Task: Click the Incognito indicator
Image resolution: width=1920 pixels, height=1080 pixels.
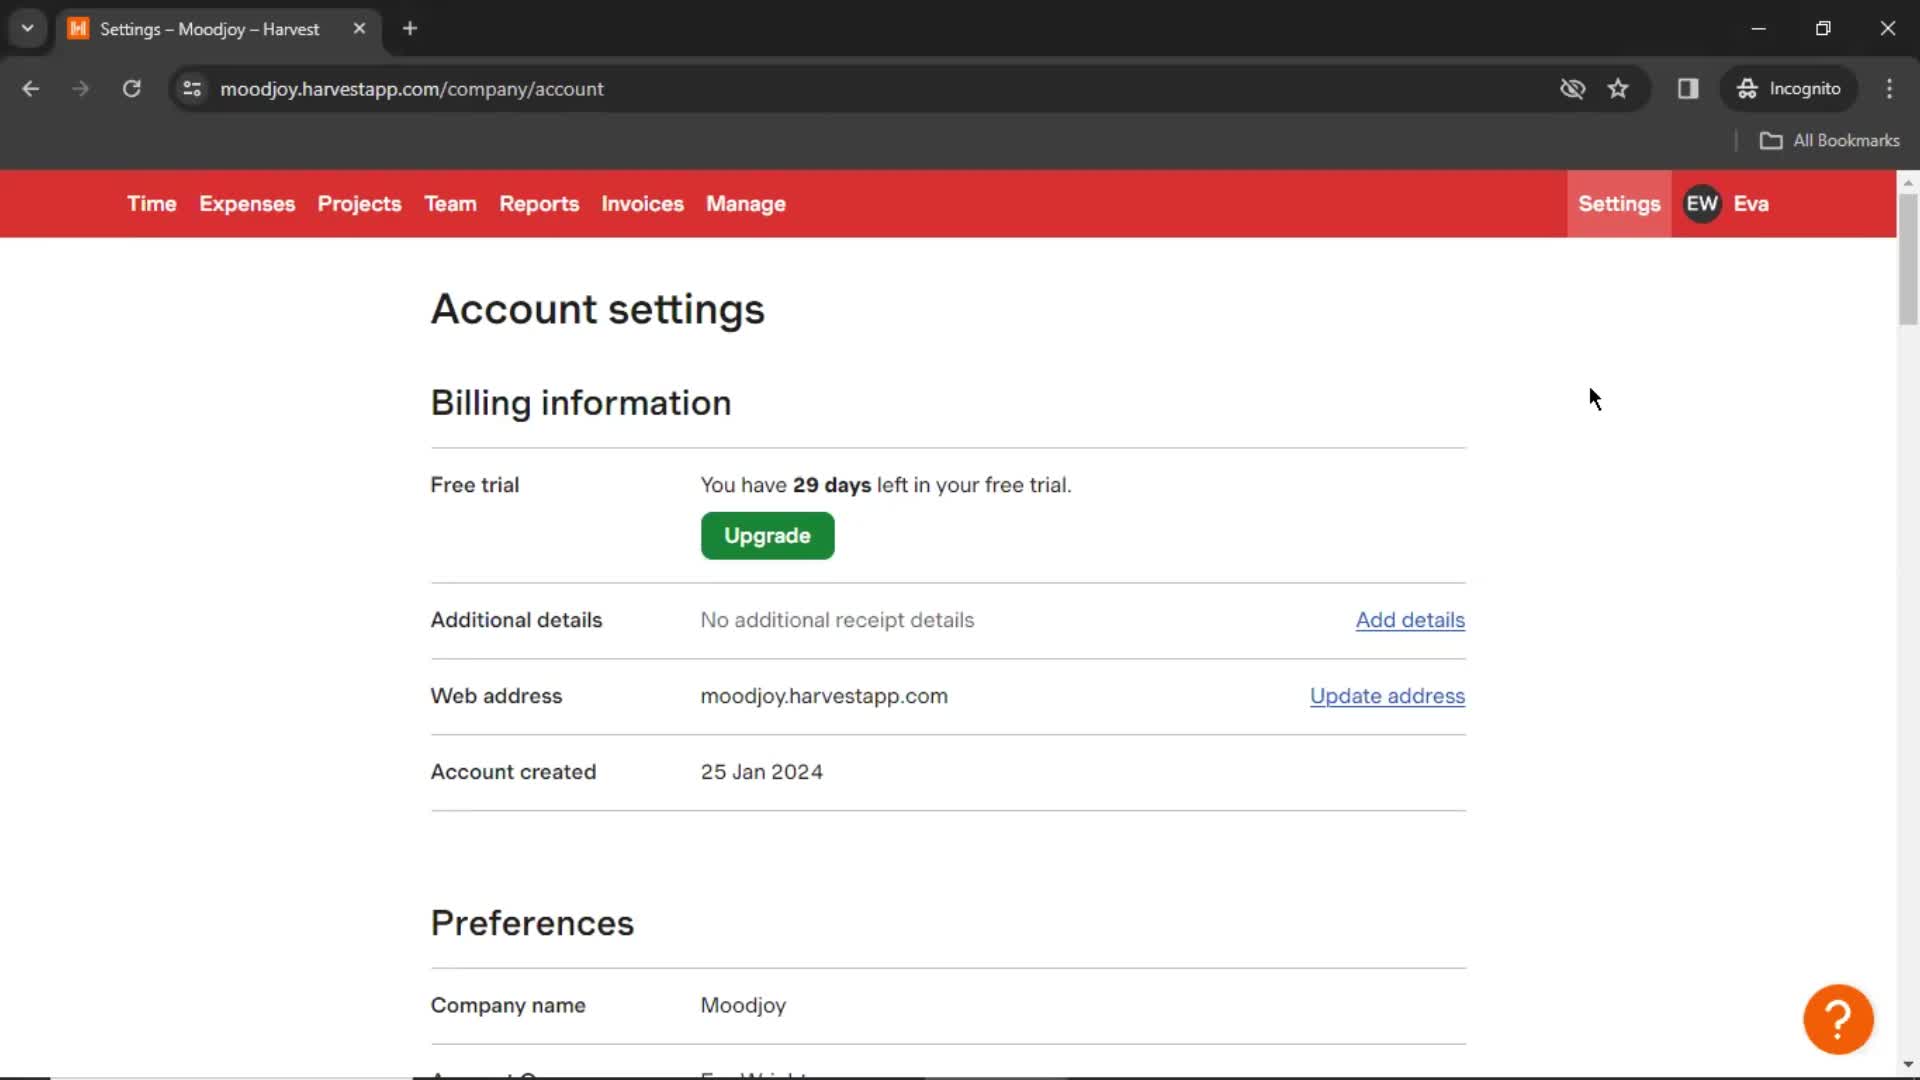Action: pos(1789,88)
